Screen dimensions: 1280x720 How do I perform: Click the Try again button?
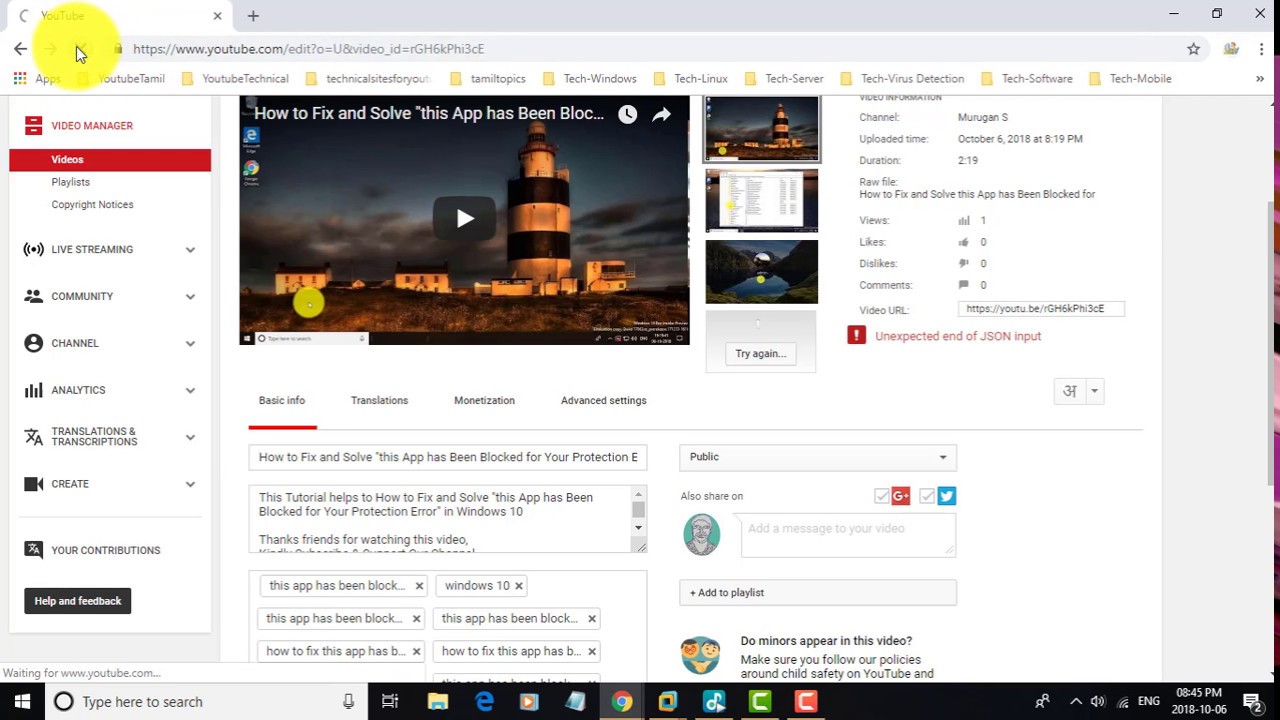click(x=761, y=353)
